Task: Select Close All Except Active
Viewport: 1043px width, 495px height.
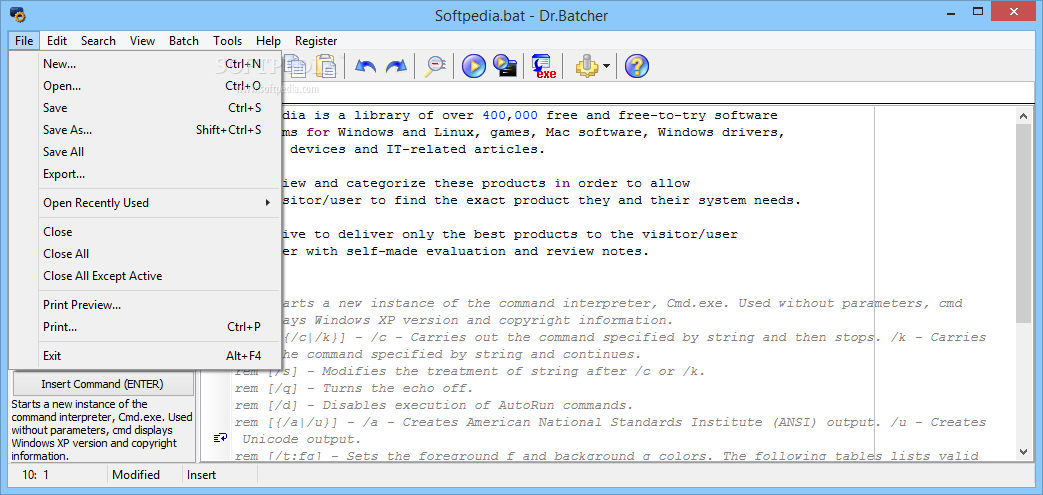Action: pyautogui.click(x=146, y=275)
